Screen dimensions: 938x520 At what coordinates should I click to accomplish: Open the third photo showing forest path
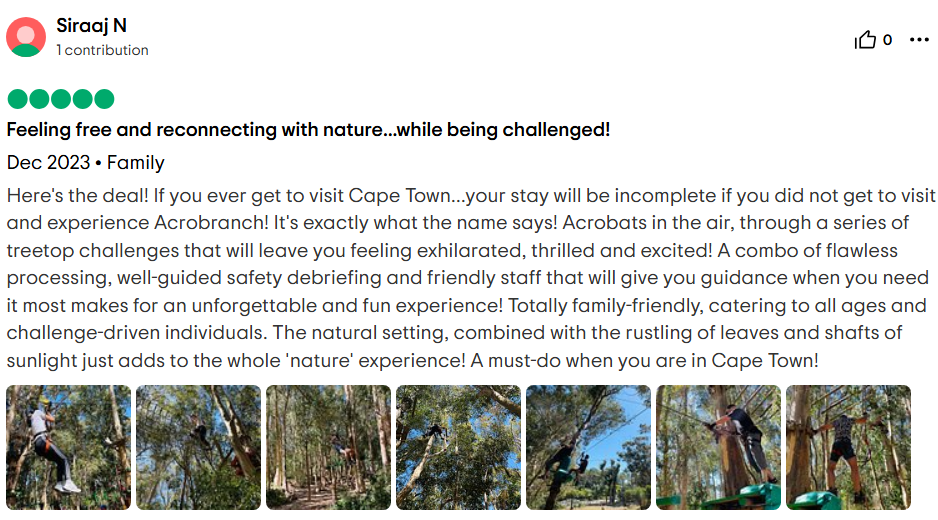point(328,447)
